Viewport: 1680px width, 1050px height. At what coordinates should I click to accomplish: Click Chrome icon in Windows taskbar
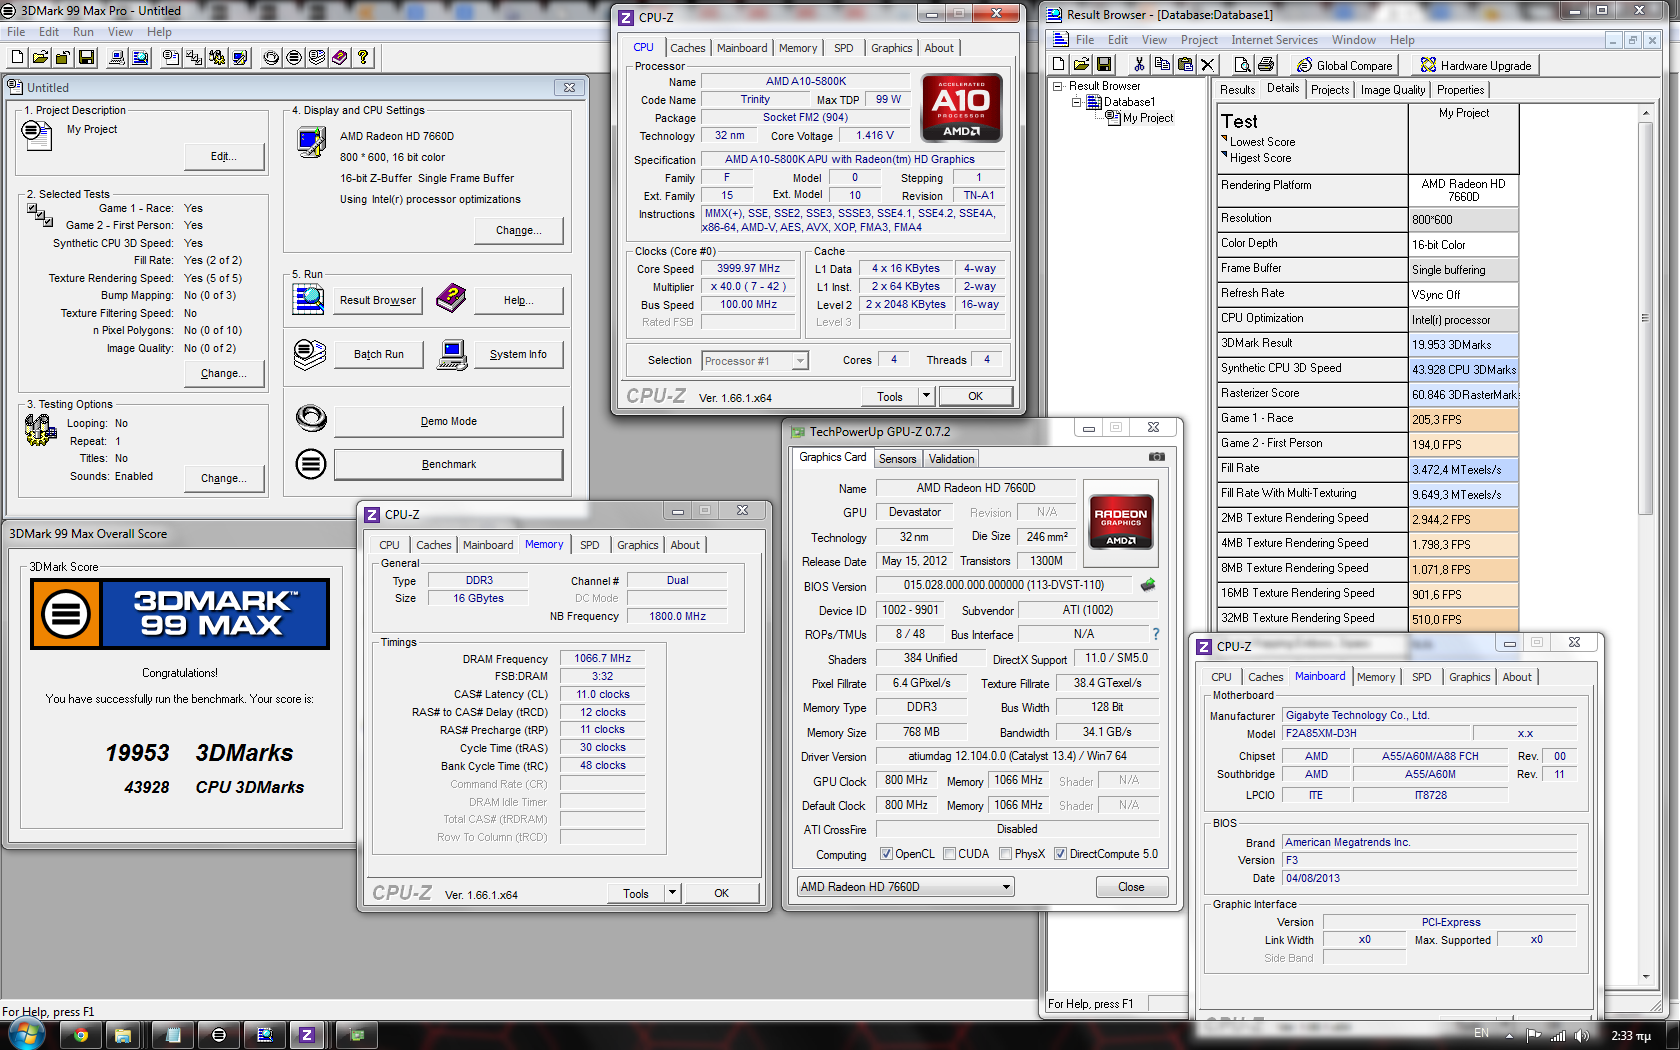pos(81,1035)
